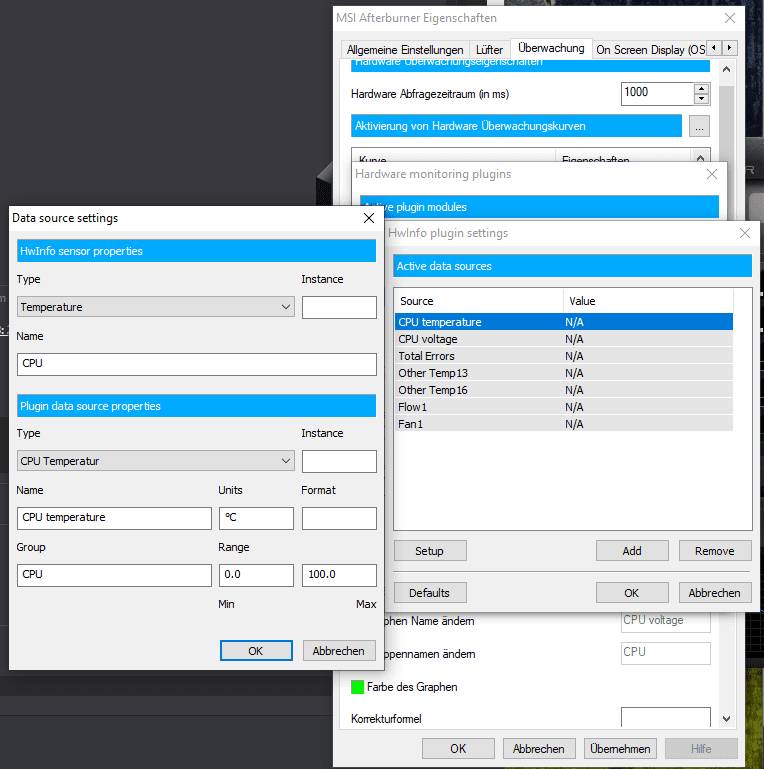This screenshot has width=764, height=769.
Task: Switch to the On Screen Display tab
Action: [x=649, y=50]
